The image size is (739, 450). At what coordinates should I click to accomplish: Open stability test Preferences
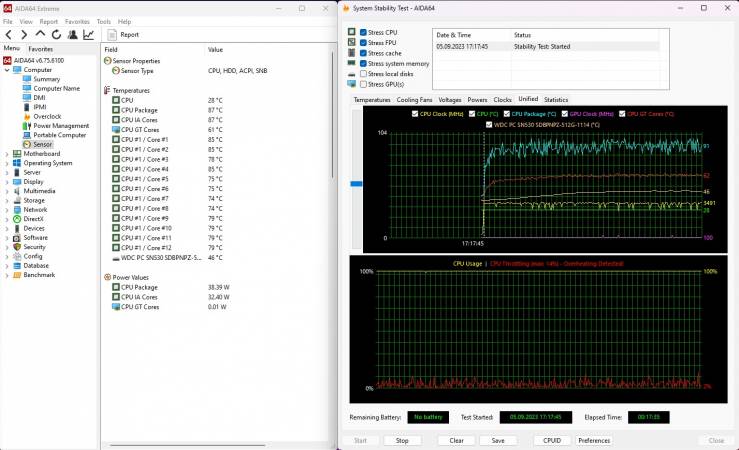tap(594, 441)
